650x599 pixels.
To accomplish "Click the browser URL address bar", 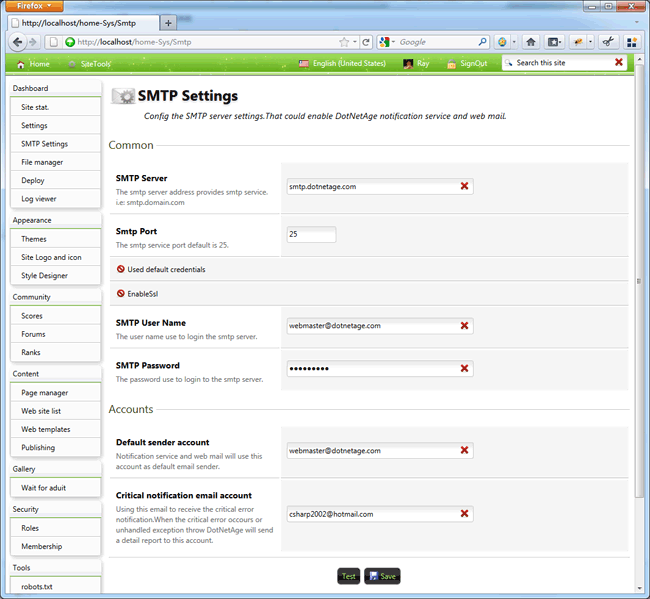I will click(207, 42).
